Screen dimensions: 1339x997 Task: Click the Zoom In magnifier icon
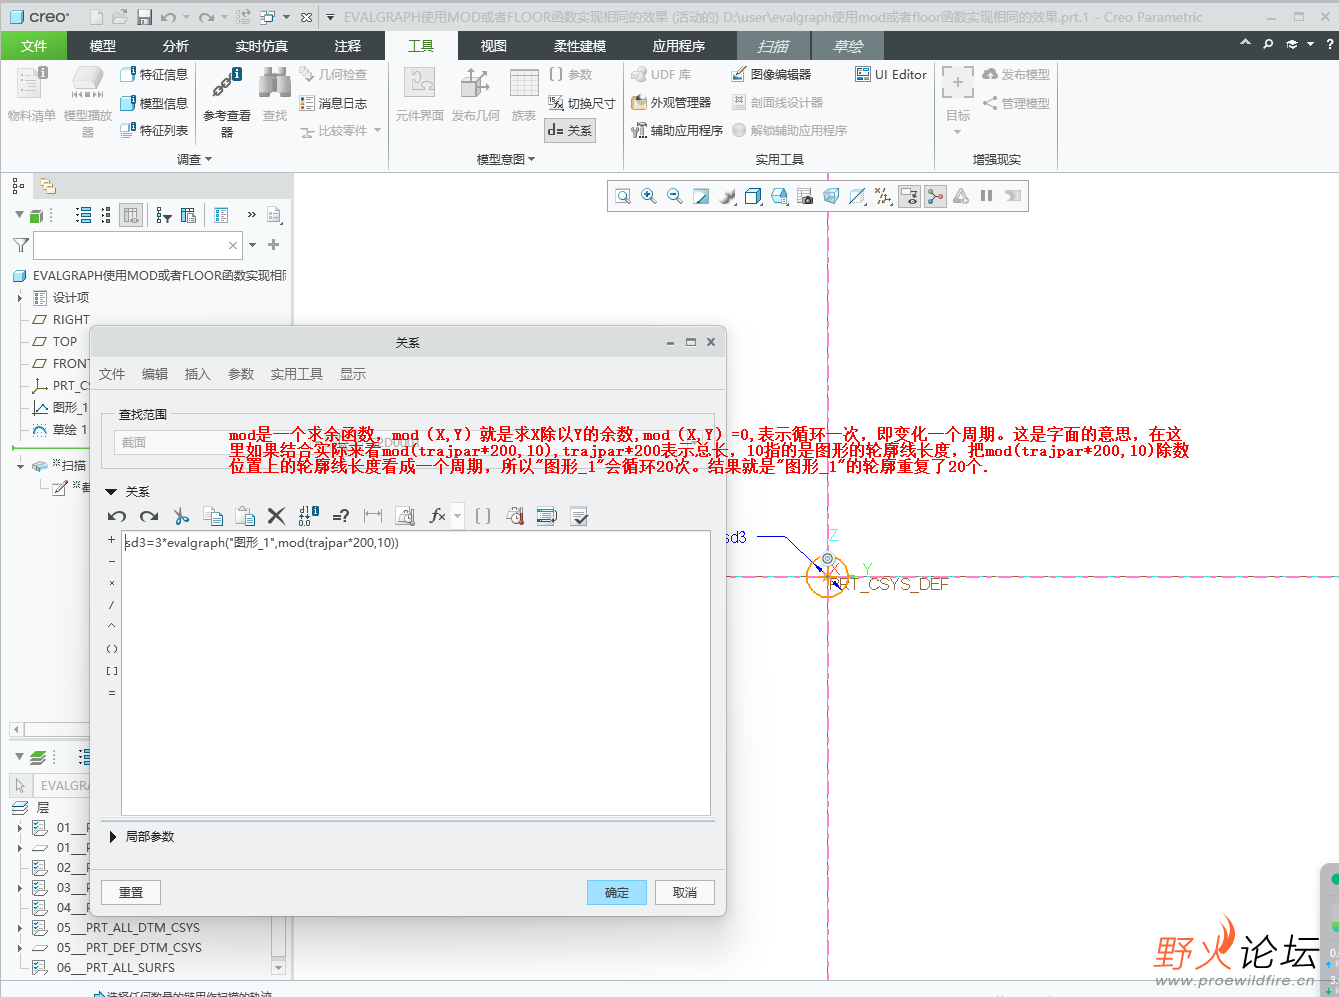click(x=649, y=196)
